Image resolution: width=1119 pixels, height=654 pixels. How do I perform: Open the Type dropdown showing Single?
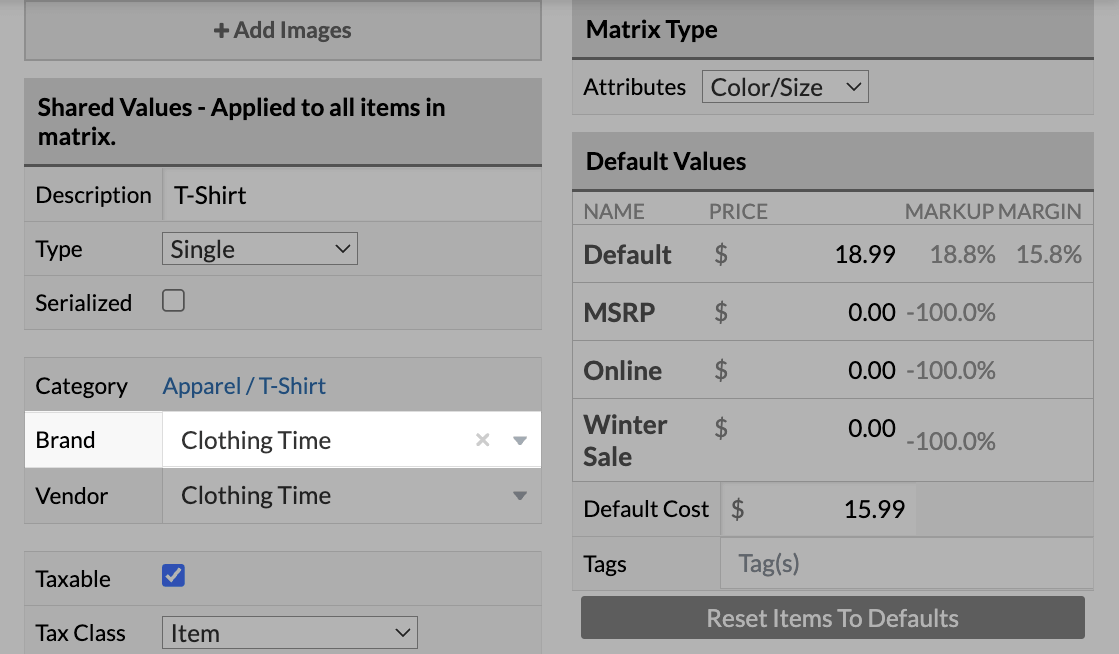coord(259,248)
